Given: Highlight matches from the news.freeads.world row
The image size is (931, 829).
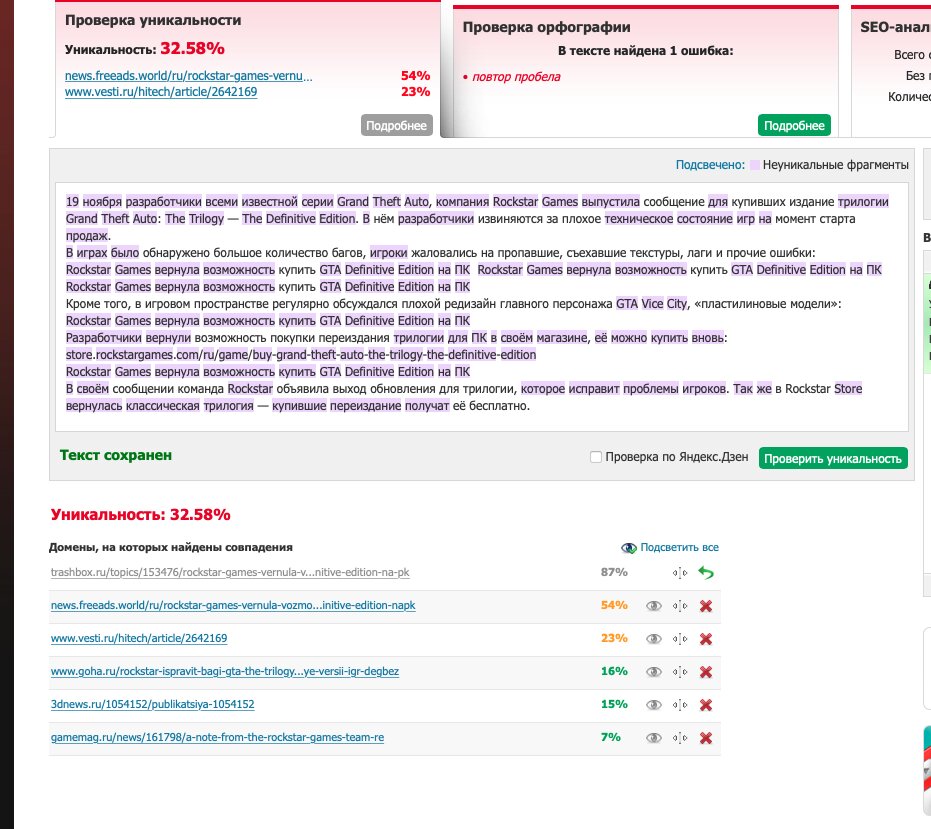Looking at the screenshot, I should click(x=654, y=606).
